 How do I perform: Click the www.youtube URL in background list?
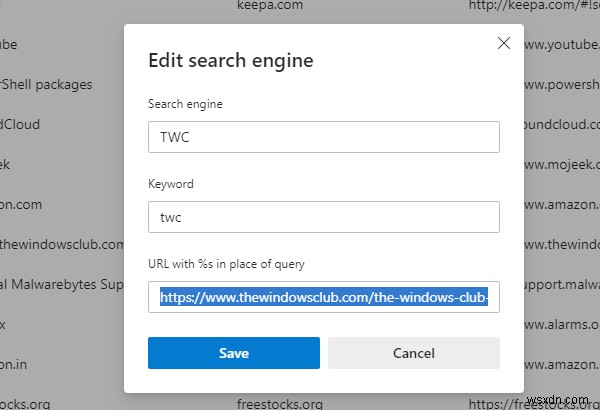pos(562,45)
